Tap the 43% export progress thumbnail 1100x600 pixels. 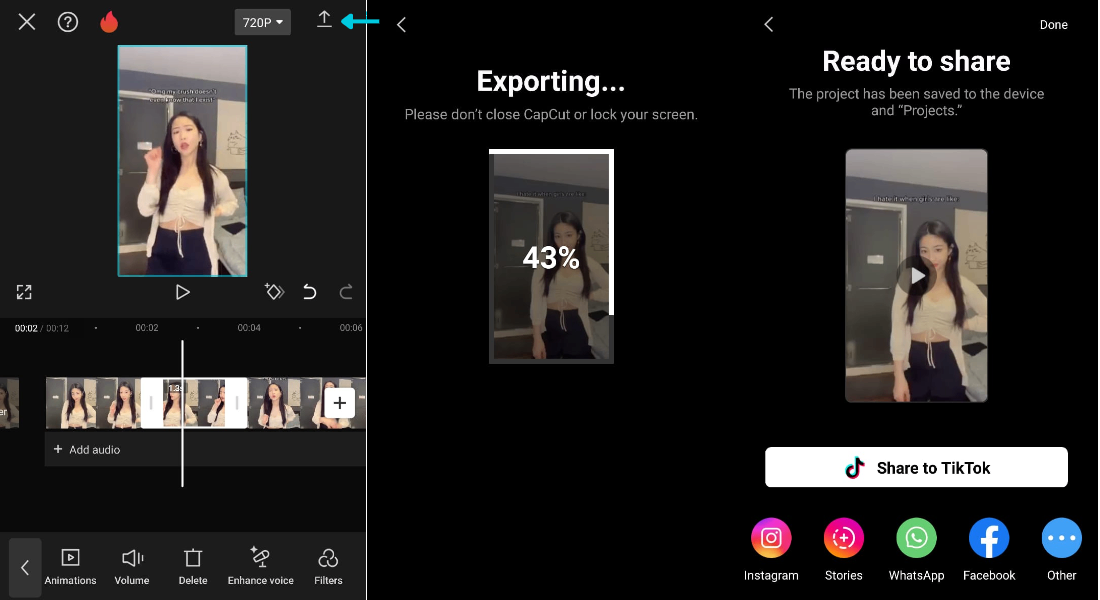[551, 256]
